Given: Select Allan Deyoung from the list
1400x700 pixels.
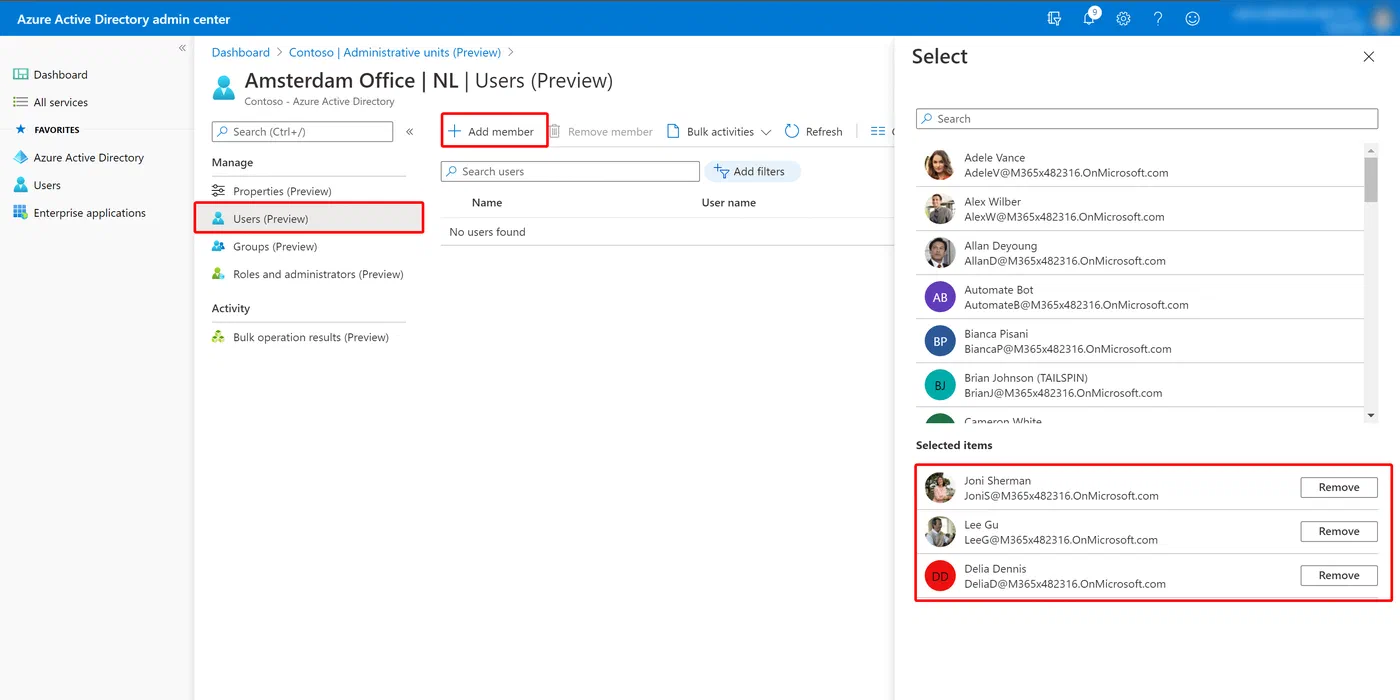Looking at the screenshot, I should pos(1140,253).
